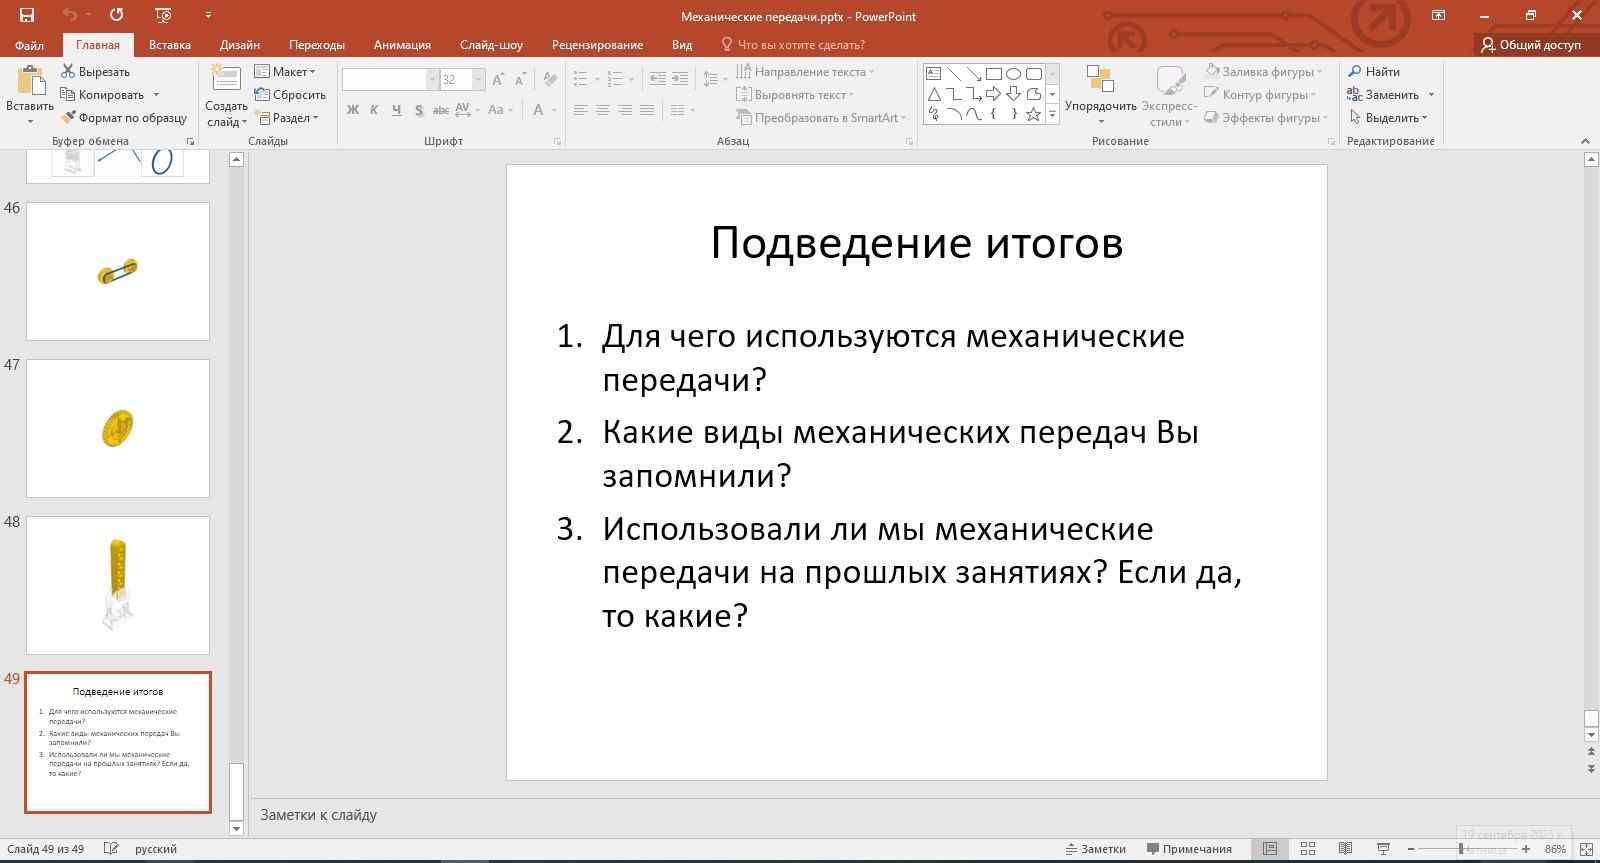Toggle the Comments (Примечания) pane
Viewport: 1600px width, 863px height.
point(1189,849)
